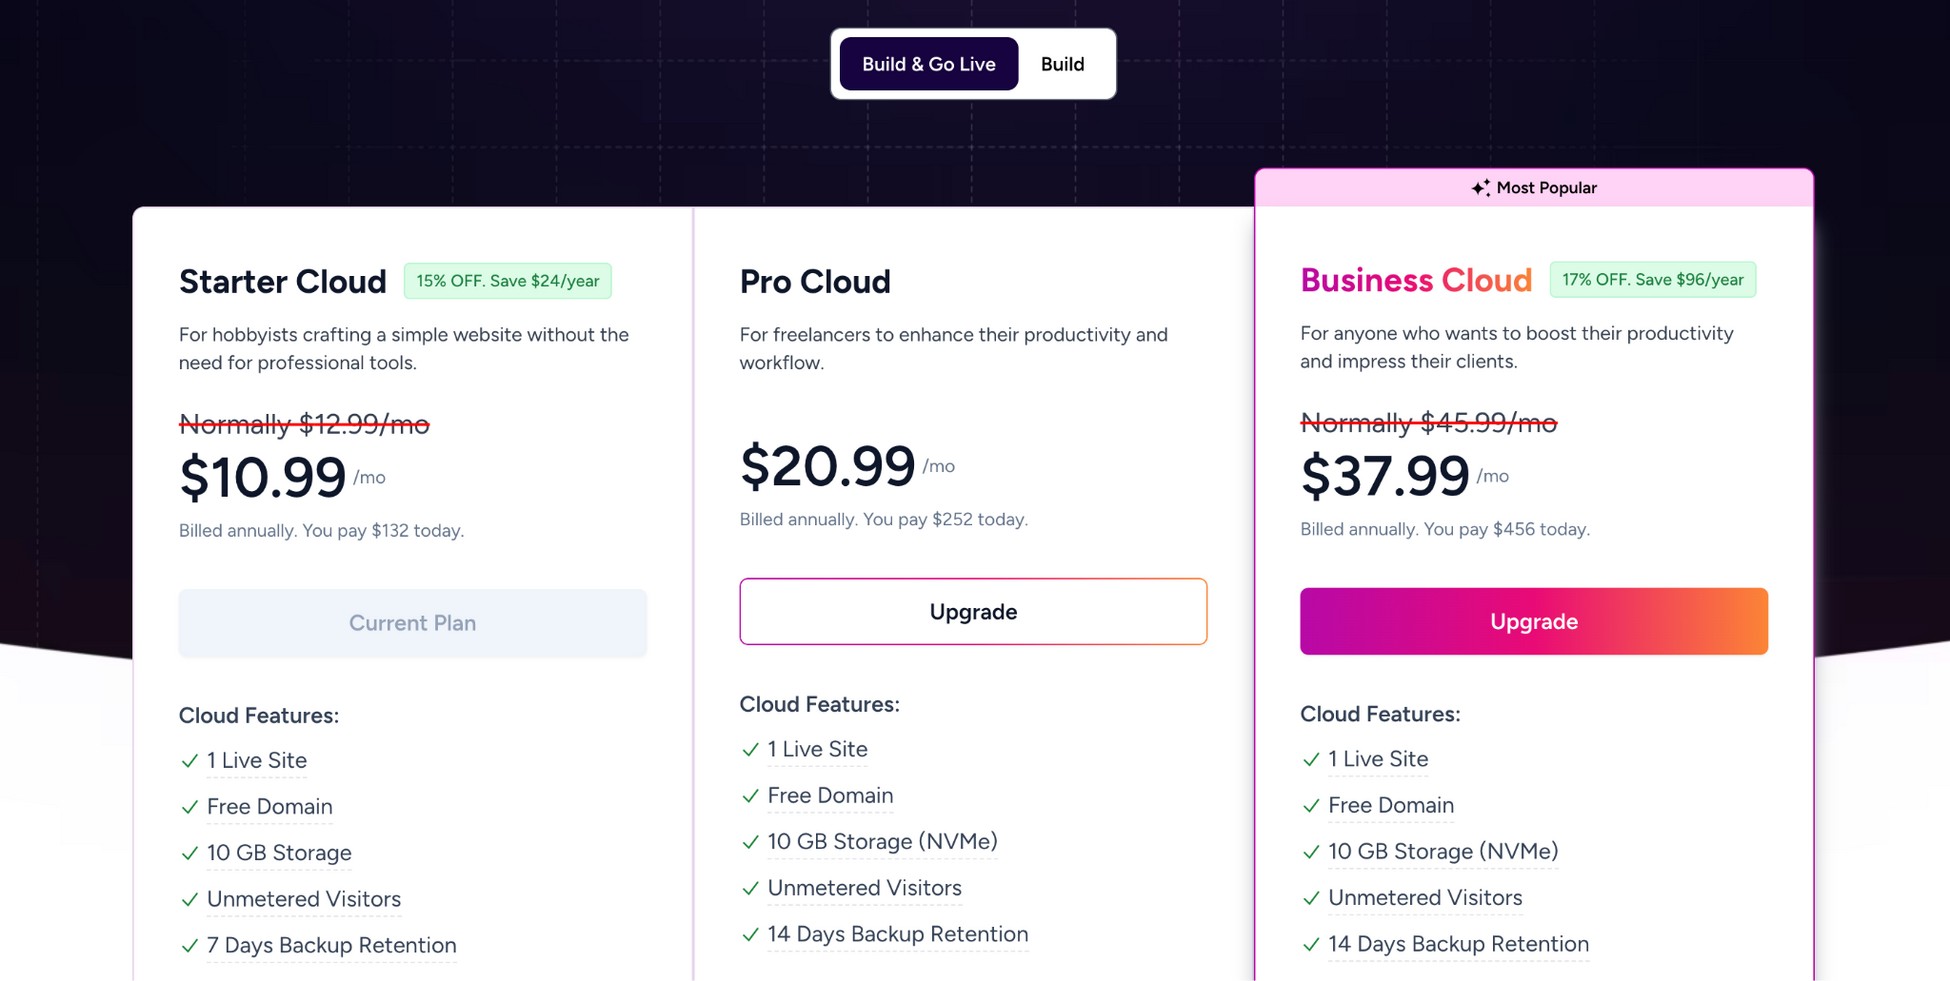Click the checkmark next to Business Free Domain

(1311, 806)
